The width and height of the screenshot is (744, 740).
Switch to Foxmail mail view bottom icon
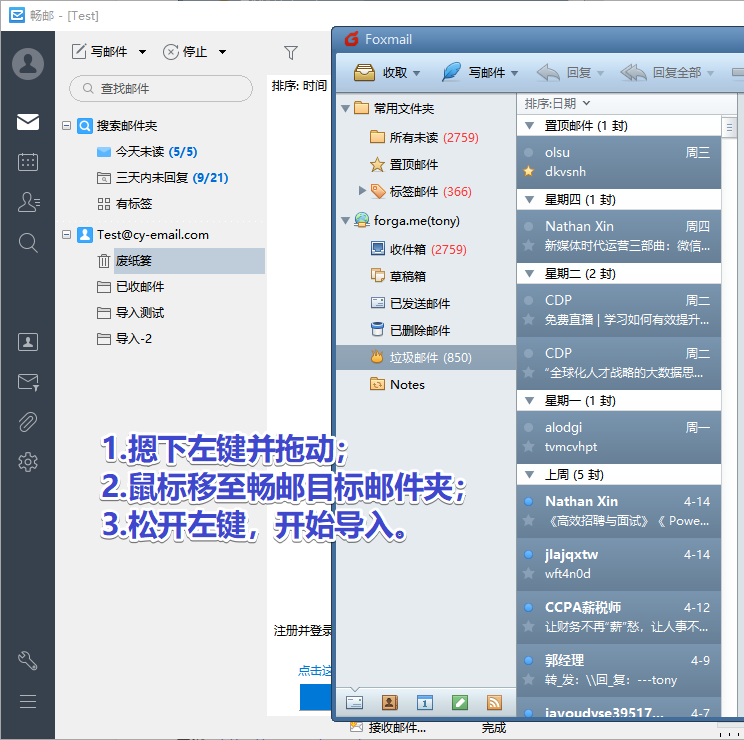(354, 702)
